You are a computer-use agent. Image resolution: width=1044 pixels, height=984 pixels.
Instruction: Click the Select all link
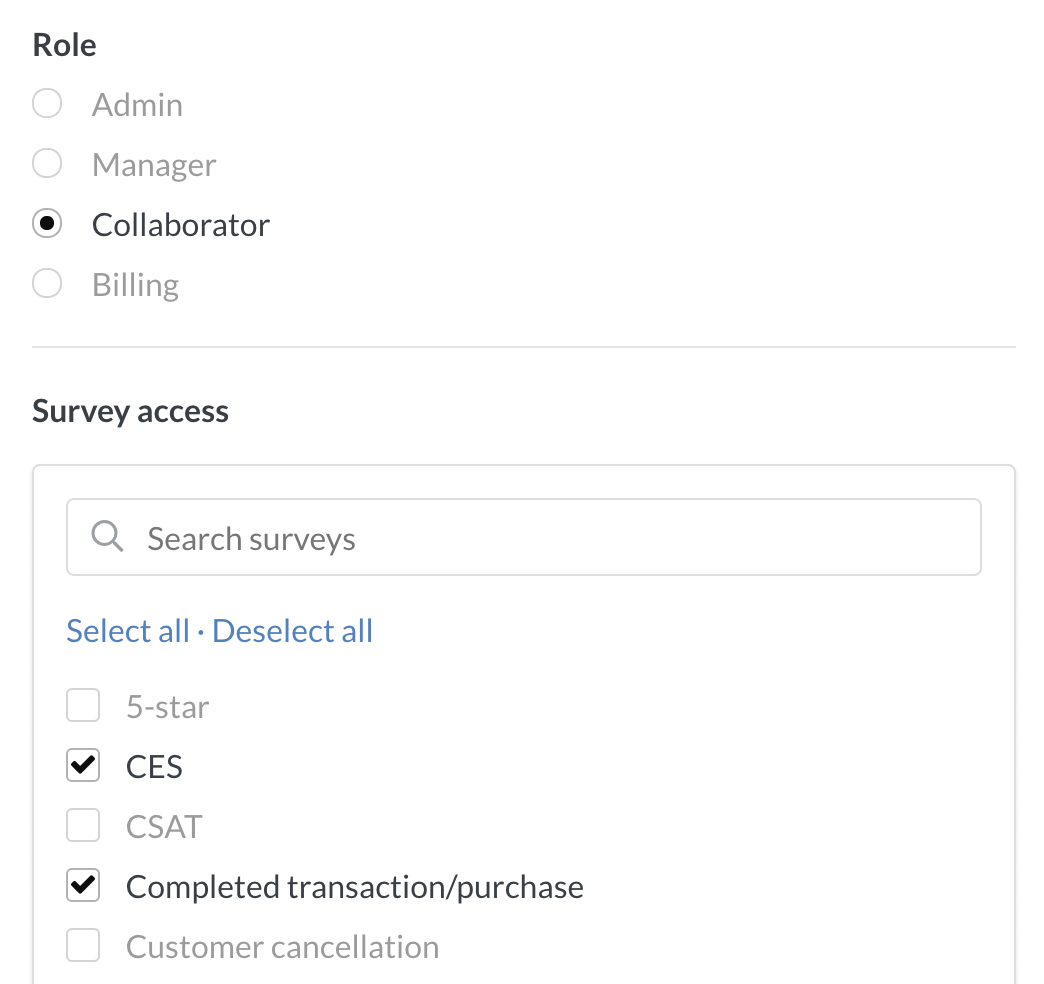[x=127, y=631]
